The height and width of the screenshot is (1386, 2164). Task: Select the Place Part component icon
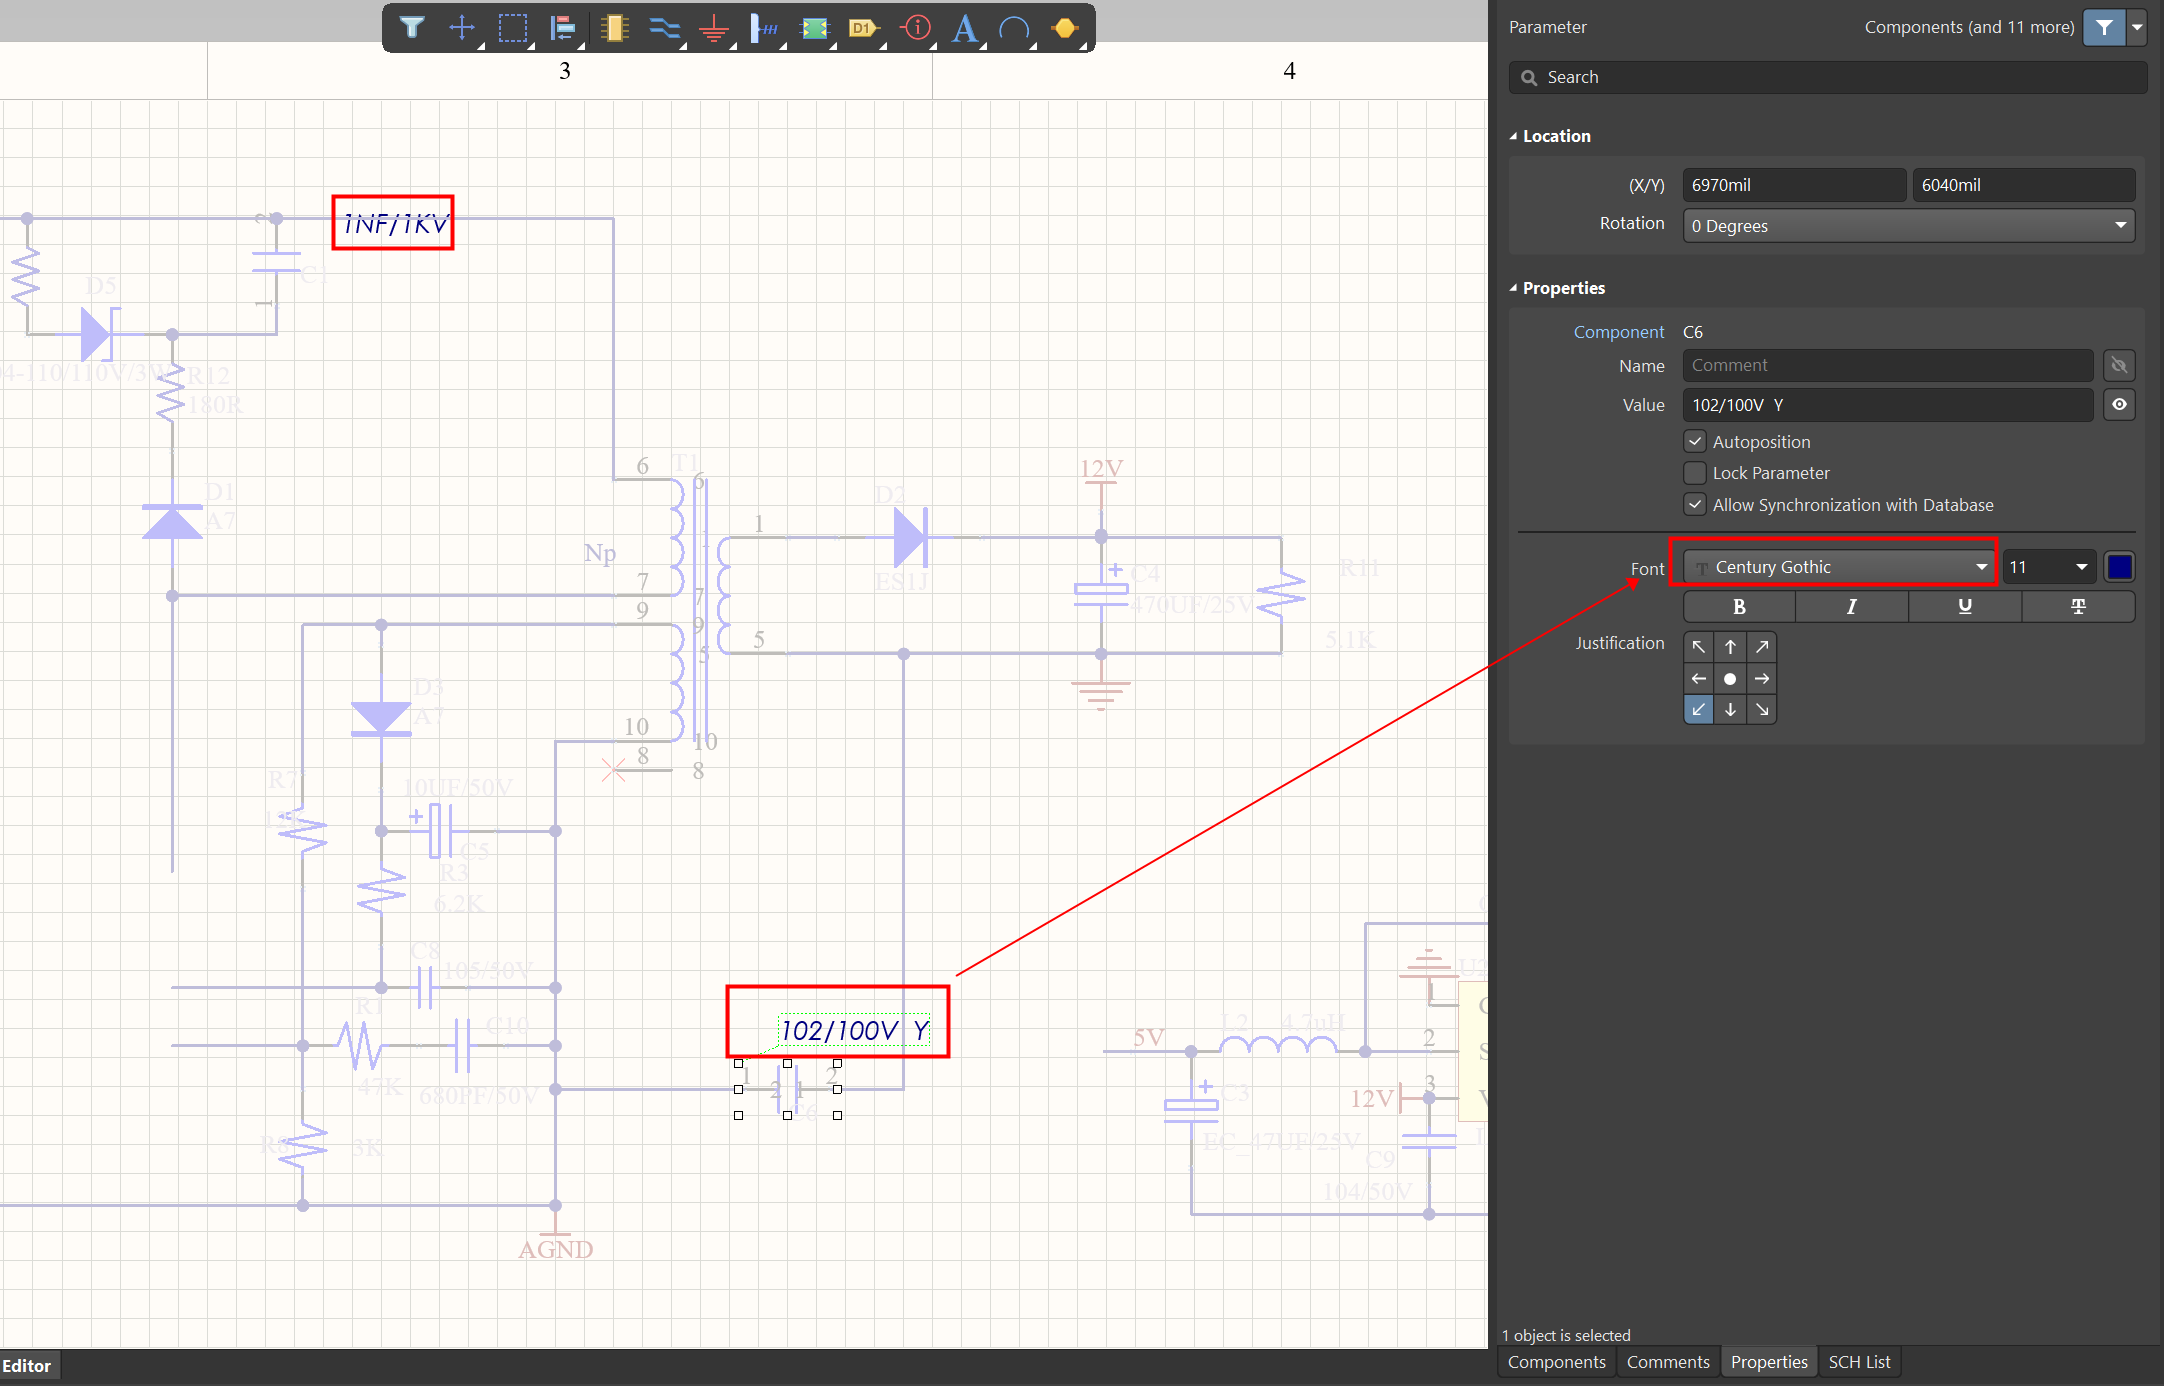coord(614,27)
